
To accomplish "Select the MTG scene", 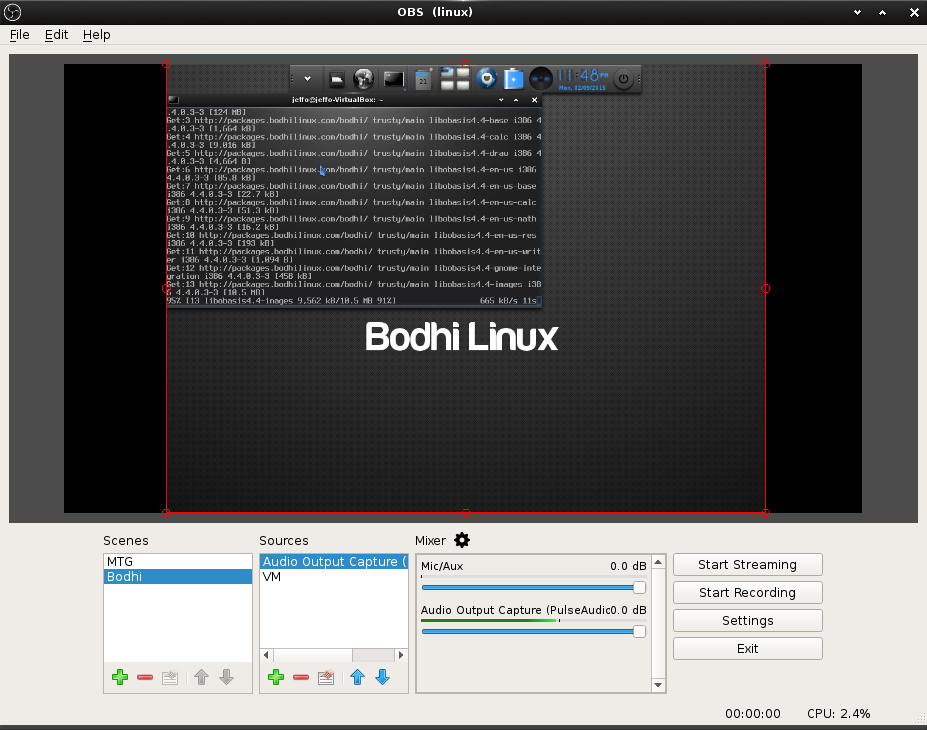I will (x=177, y=562).
